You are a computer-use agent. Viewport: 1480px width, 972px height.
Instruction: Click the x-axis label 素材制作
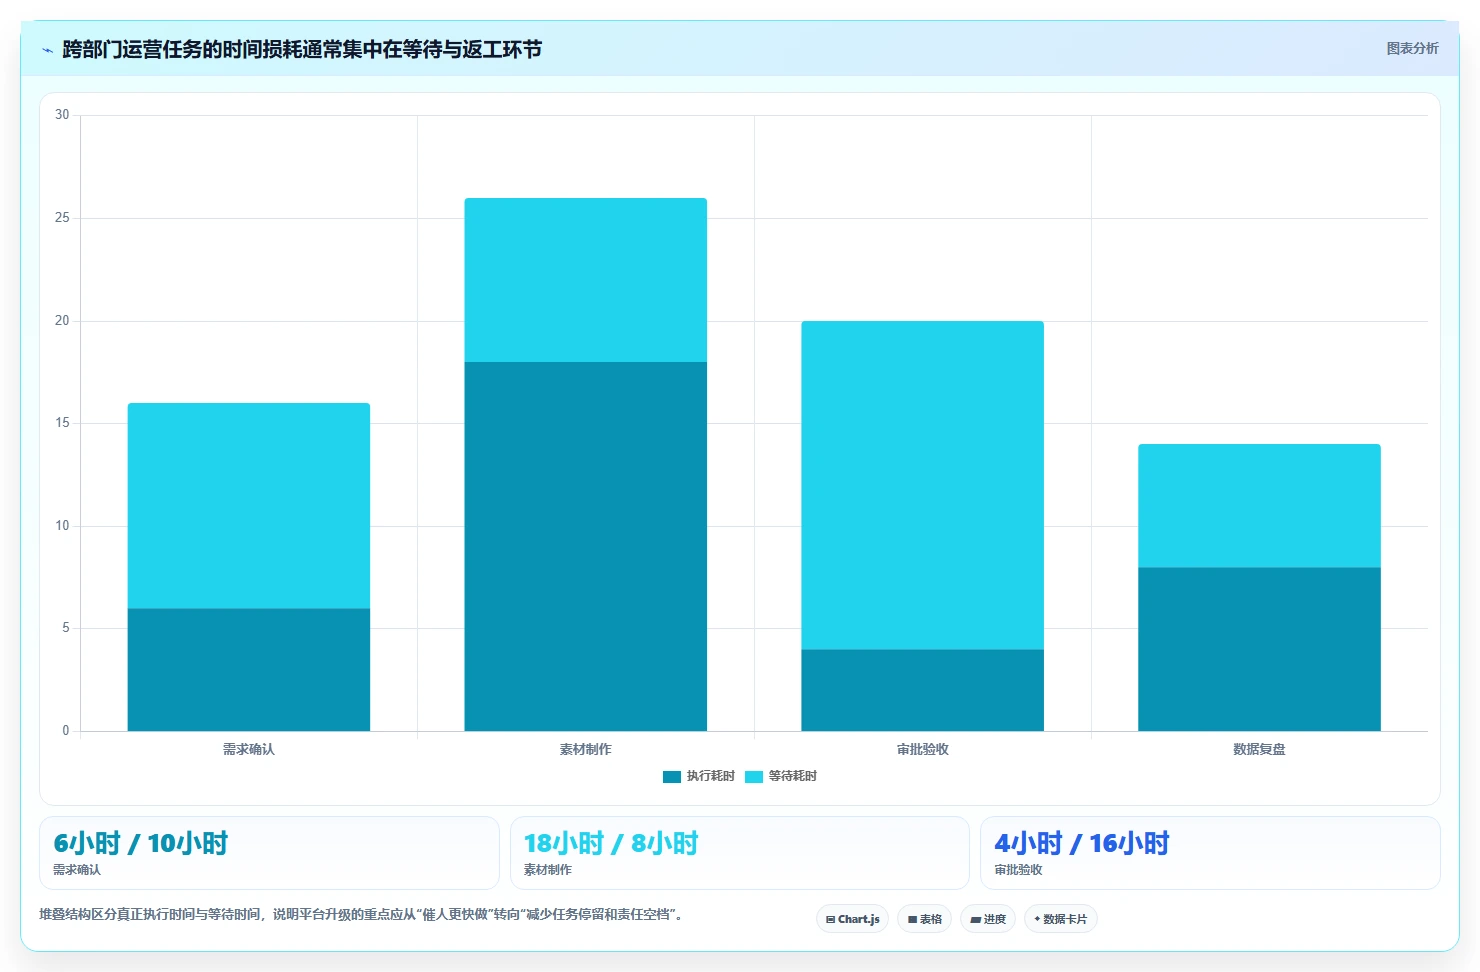(x=586, y=749)
